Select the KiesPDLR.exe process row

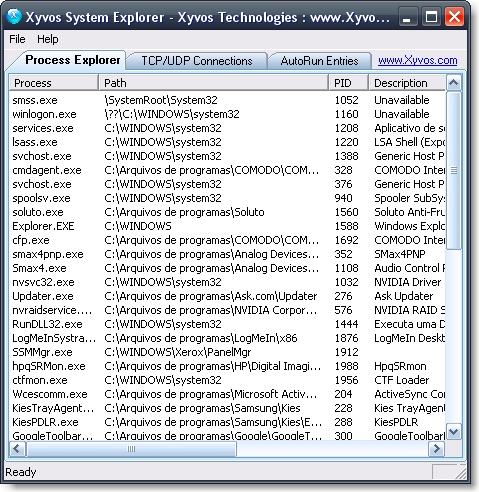[x=227, y=422]
